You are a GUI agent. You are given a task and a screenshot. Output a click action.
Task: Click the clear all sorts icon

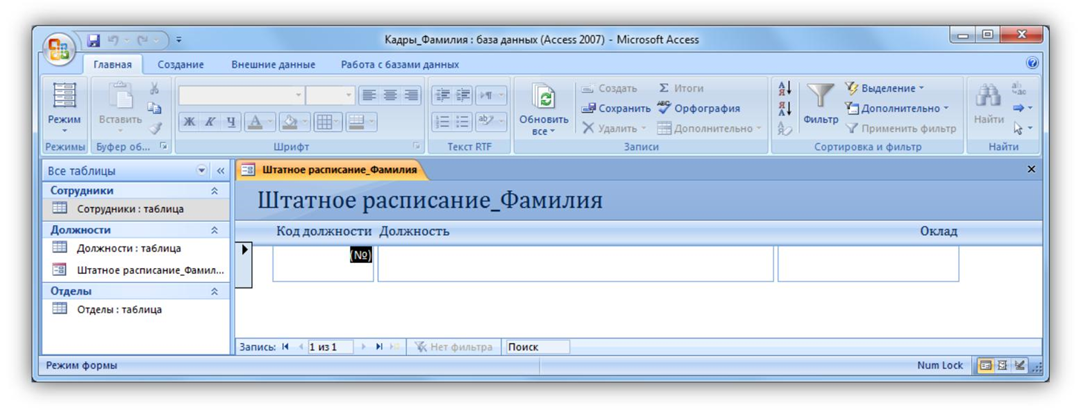785,127
